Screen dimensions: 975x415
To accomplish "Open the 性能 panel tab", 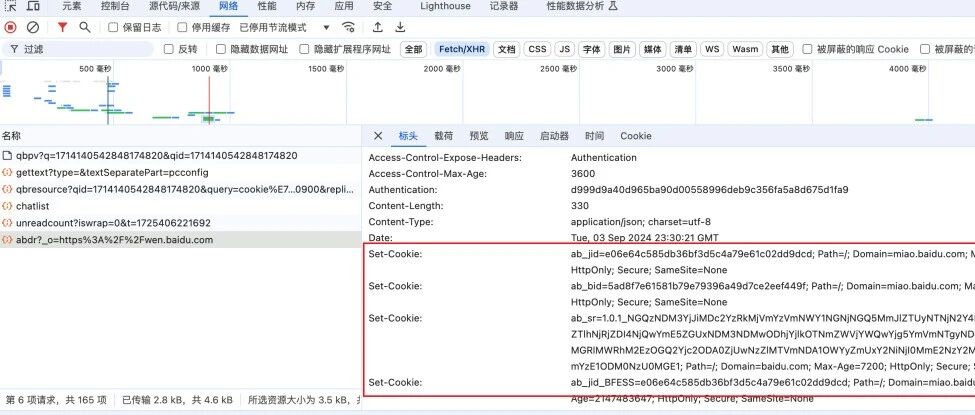I will 267,6.
